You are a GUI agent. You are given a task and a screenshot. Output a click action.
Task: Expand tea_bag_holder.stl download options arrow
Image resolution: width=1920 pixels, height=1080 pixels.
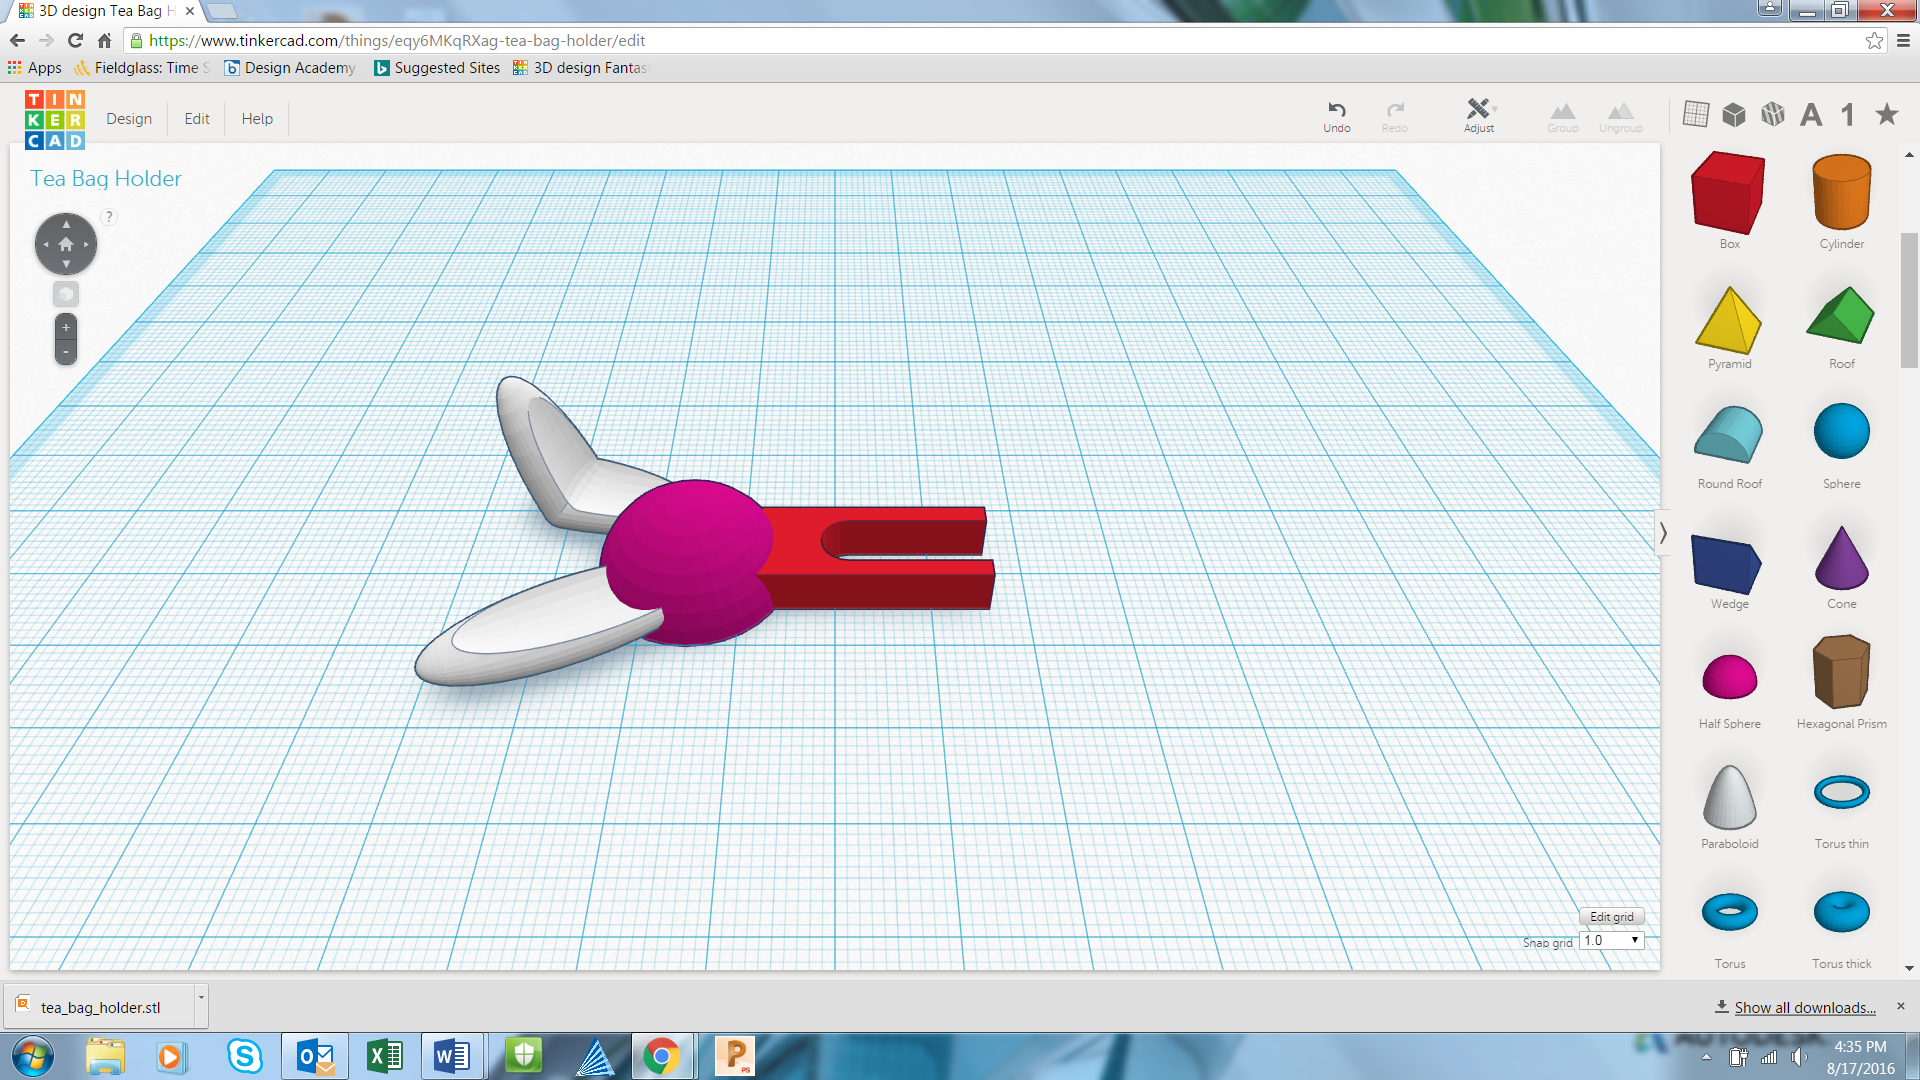pyautogui.click(x=201, y=998)
